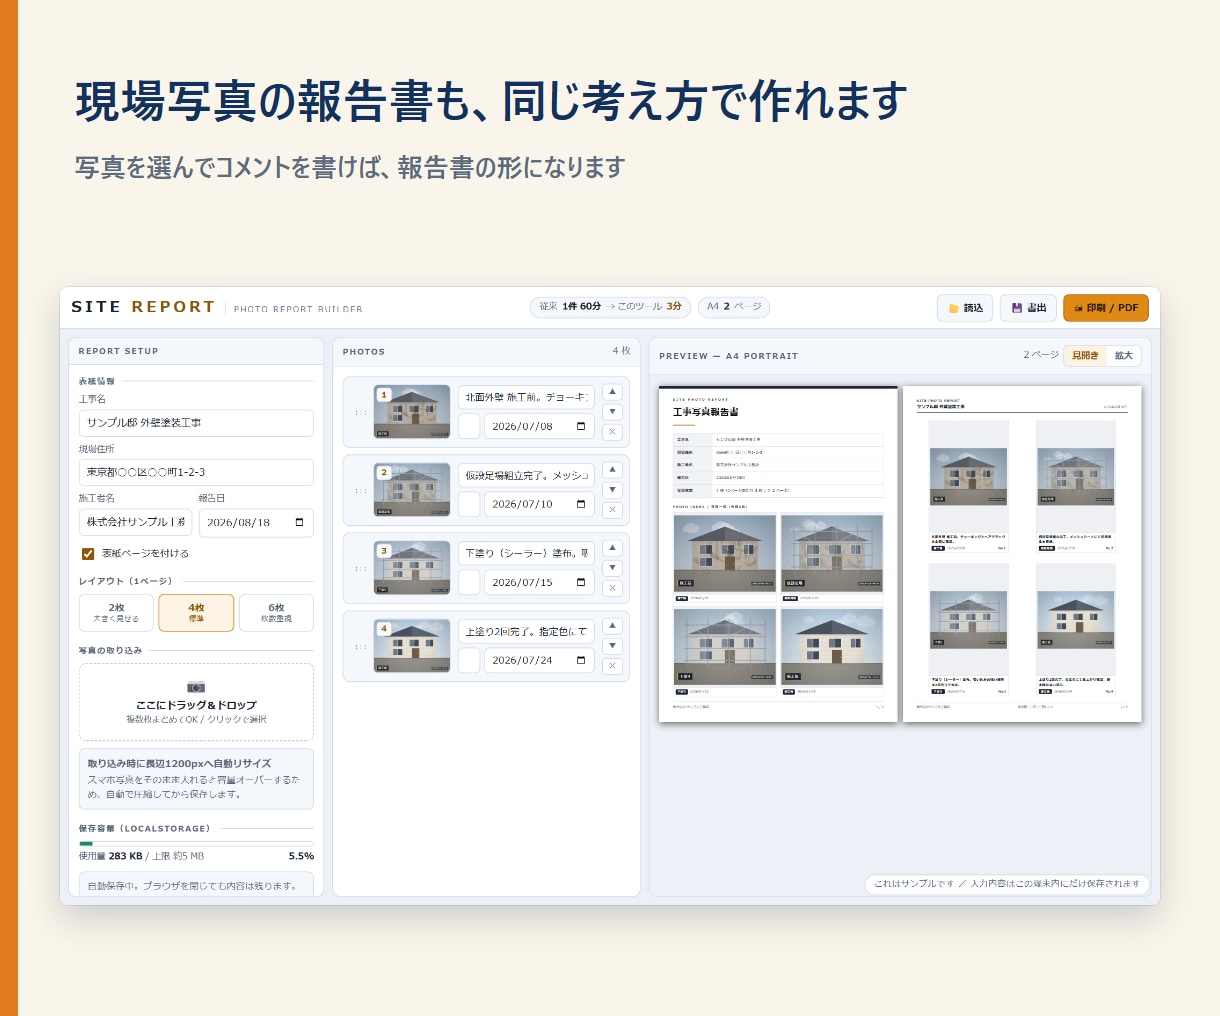
Task: Click the 印刷 / PDF button
Action: (1106, 308)
